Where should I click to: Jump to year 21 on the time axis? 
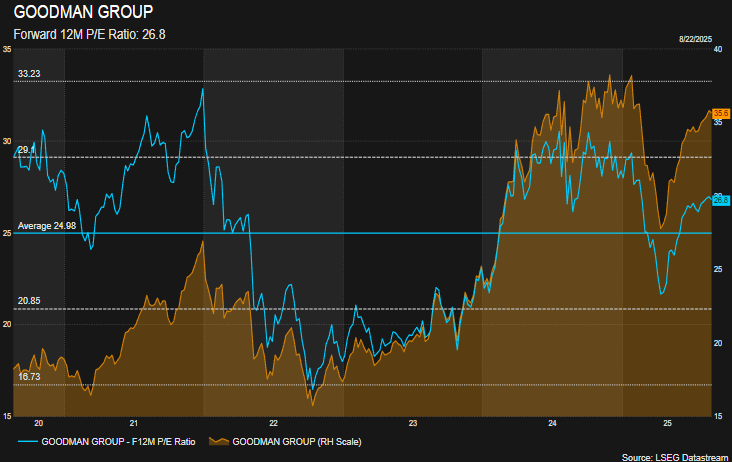point(133,423)
